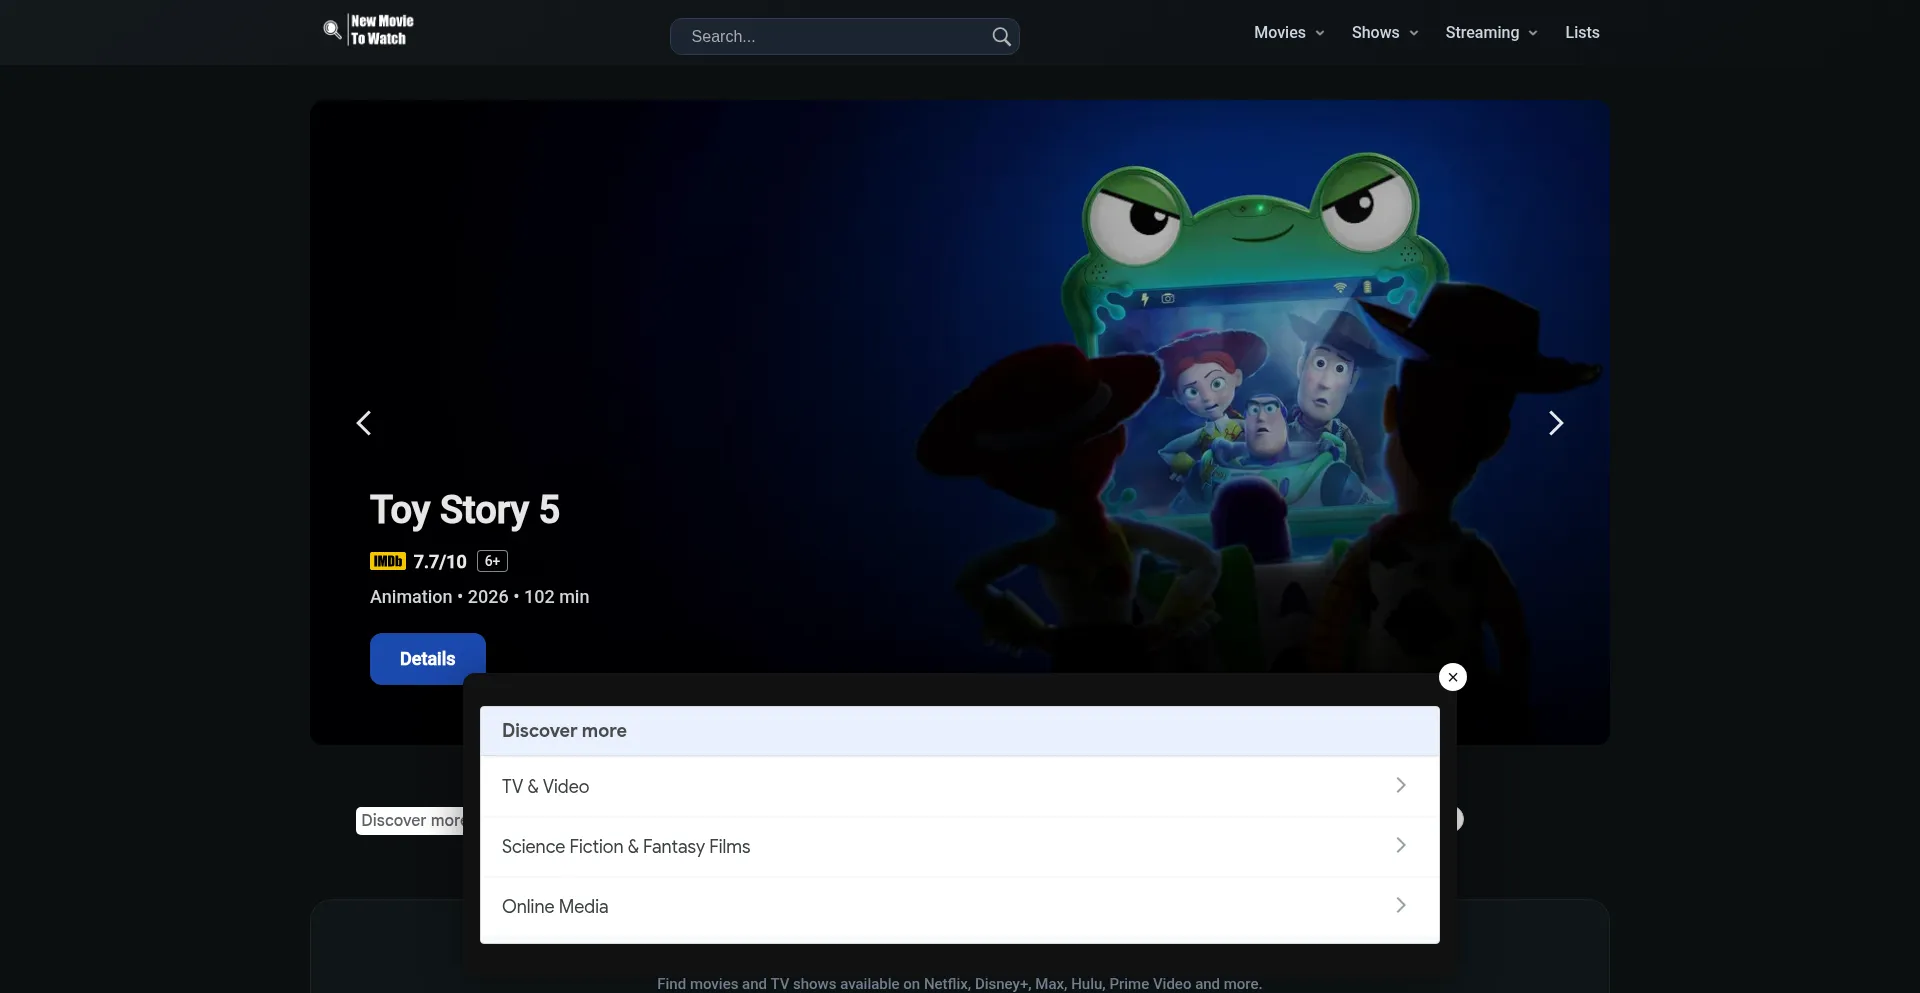Click the Discover more label behind popup

410,821
